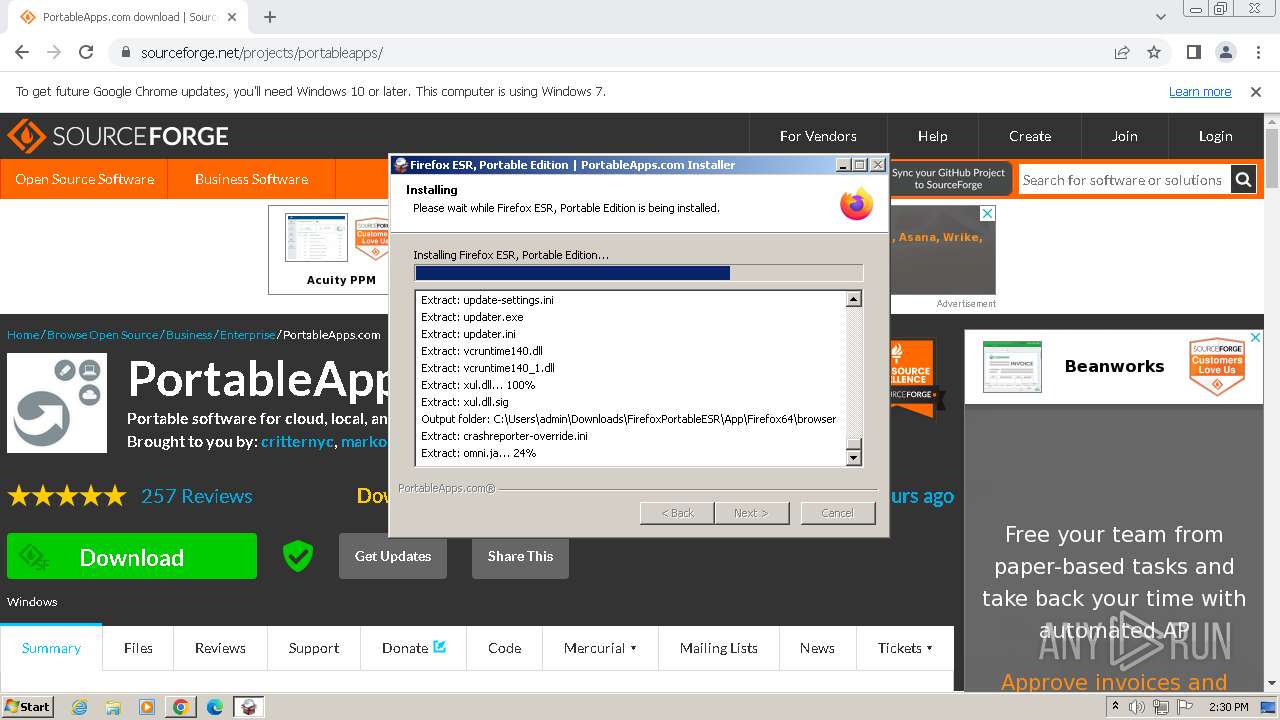Viewport: 1280px width, 720px height.
Task: Switch to the Files tab
Action: [x=138, y=648]
